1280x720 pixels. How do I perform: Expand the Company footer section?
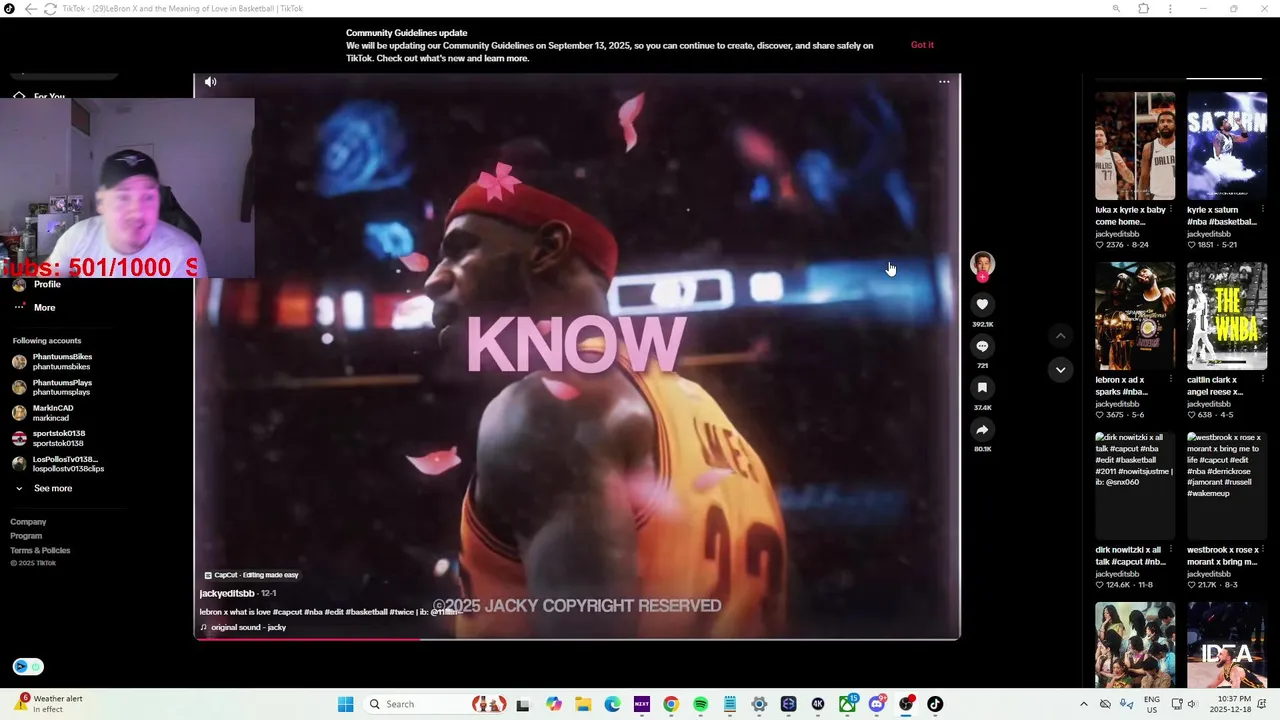(28, 522)
